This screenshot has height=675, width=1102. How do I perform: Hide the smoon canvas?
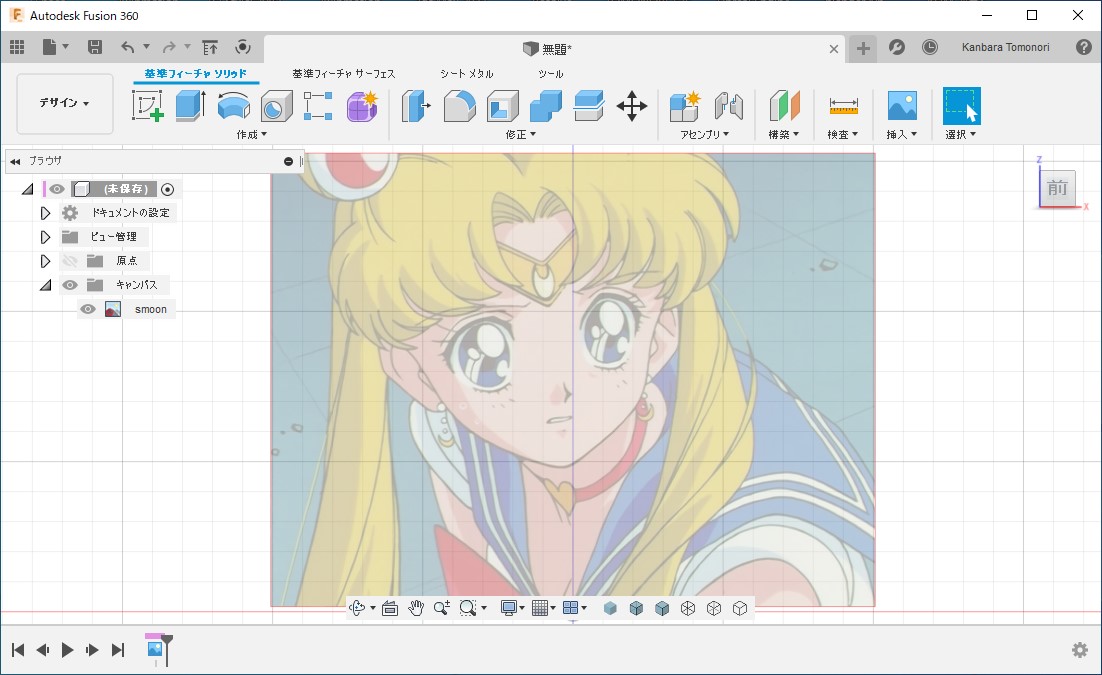point(87,309)
